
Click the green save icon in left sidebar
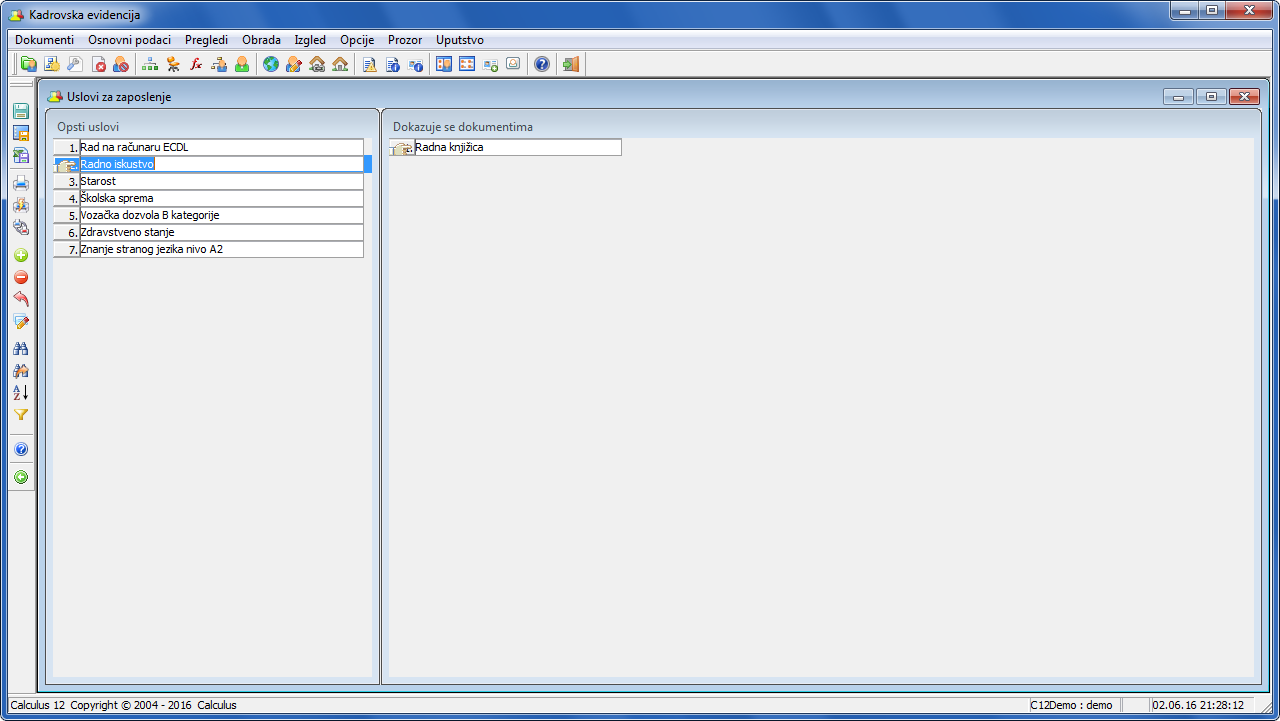tap(21, 111)
